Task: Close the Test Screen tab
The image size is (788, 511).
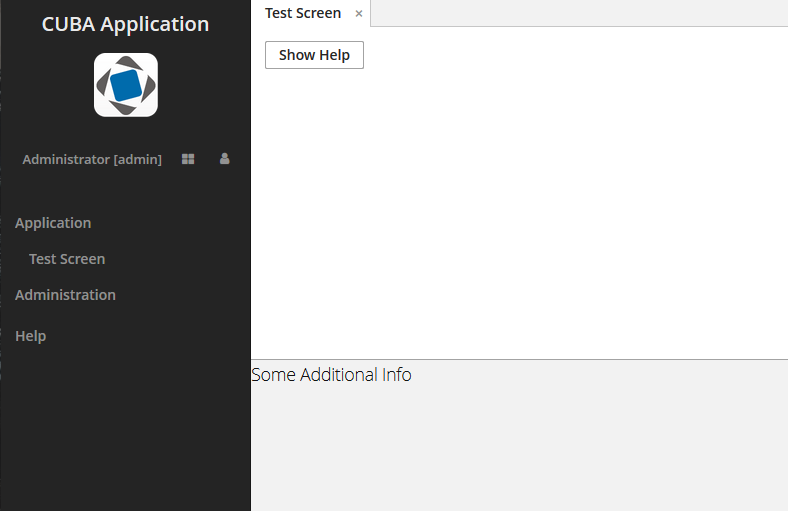Action: (x=359, y=14)
